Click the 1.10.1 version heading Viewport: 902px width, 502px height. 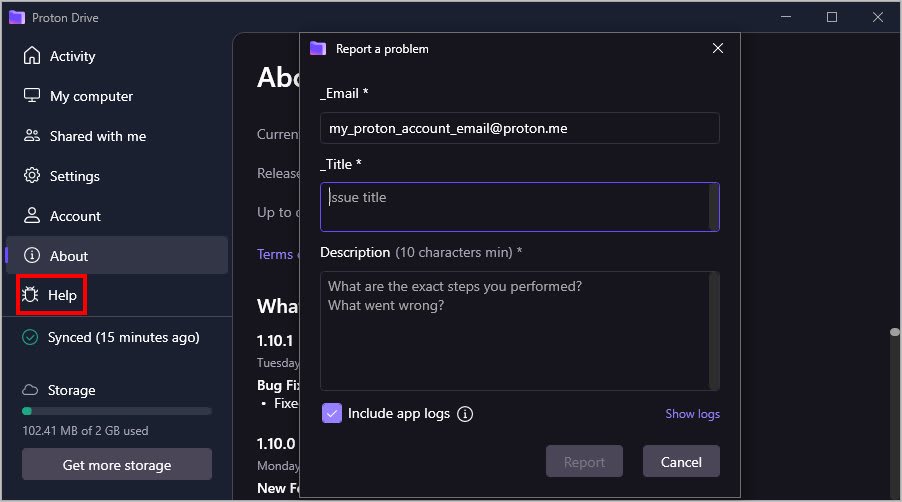click(x=275, y=340)
